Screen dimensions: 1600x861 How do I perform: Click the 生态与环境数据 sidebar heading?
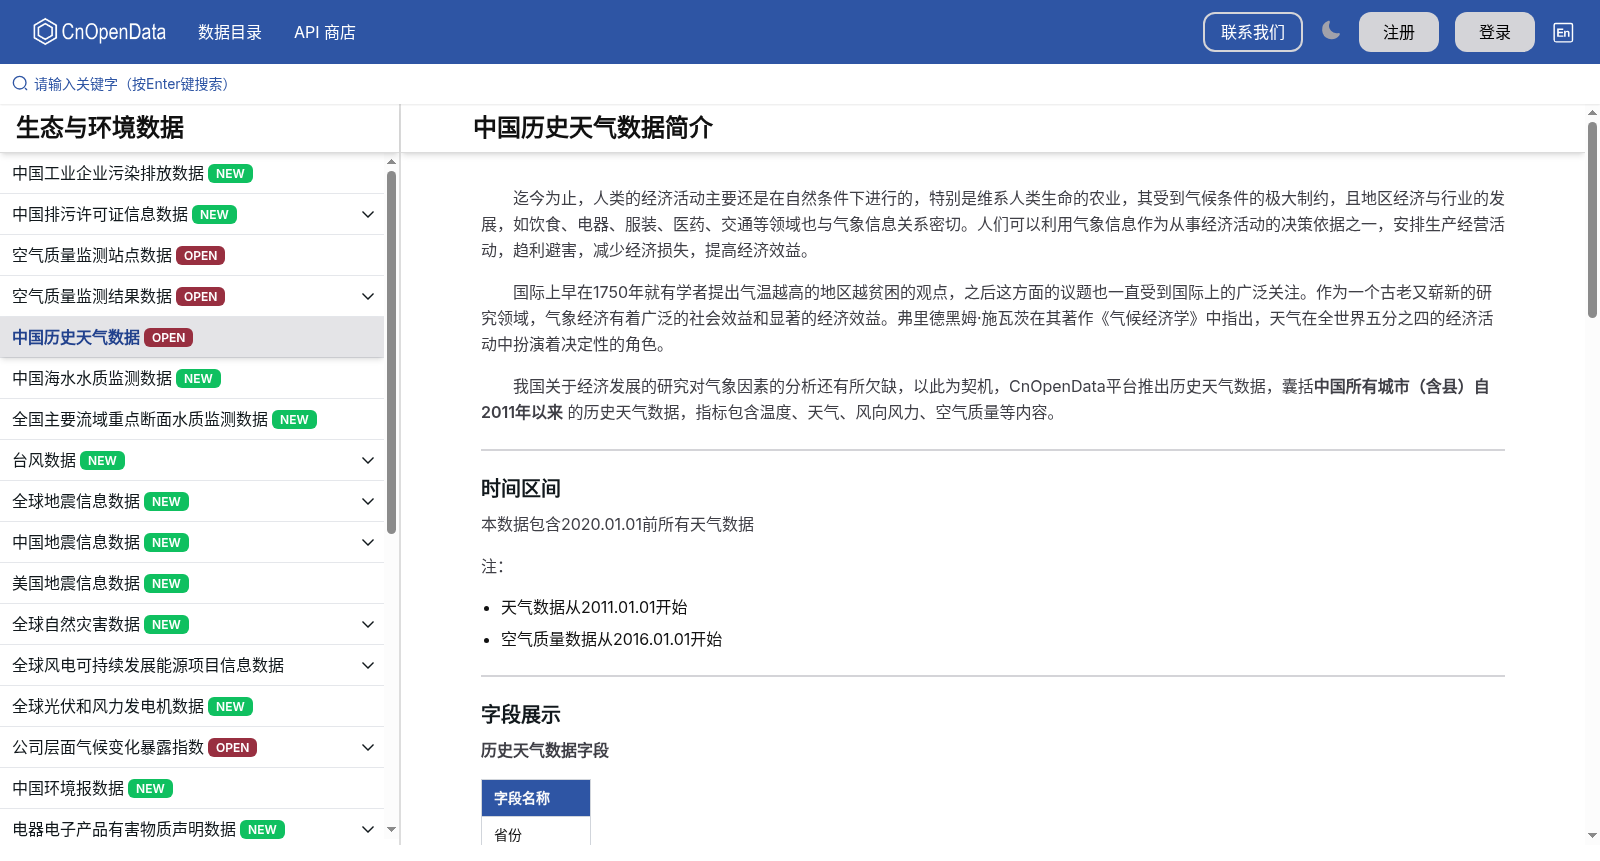coord(100,128)
